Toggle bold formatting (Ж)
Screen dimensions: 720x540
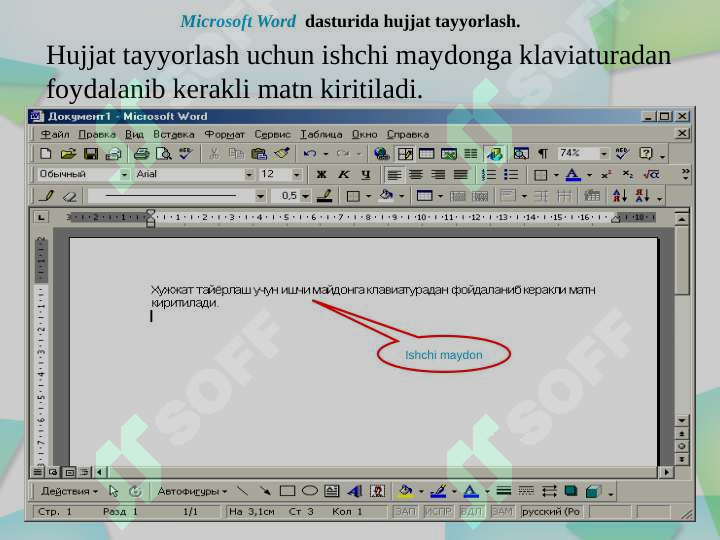click(x=321, y=174)
